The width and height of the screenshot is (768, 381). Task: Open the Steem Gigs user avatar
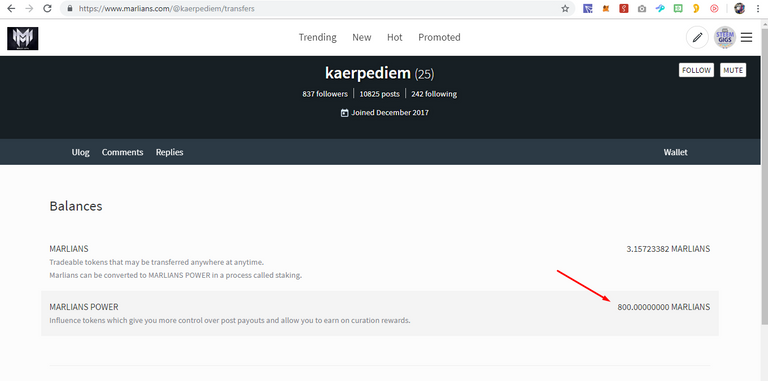725,38
